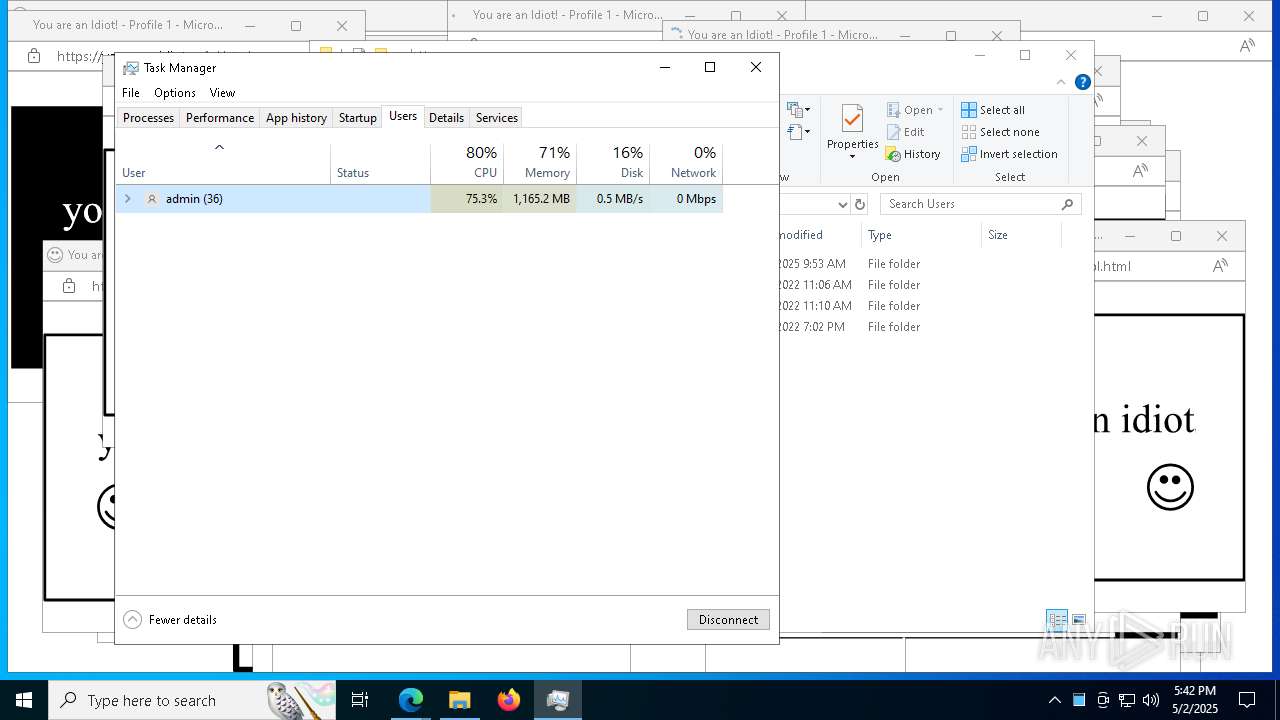Click the Task Manager title bar icon
1280x720 pixels.
(x=131, y=68)
